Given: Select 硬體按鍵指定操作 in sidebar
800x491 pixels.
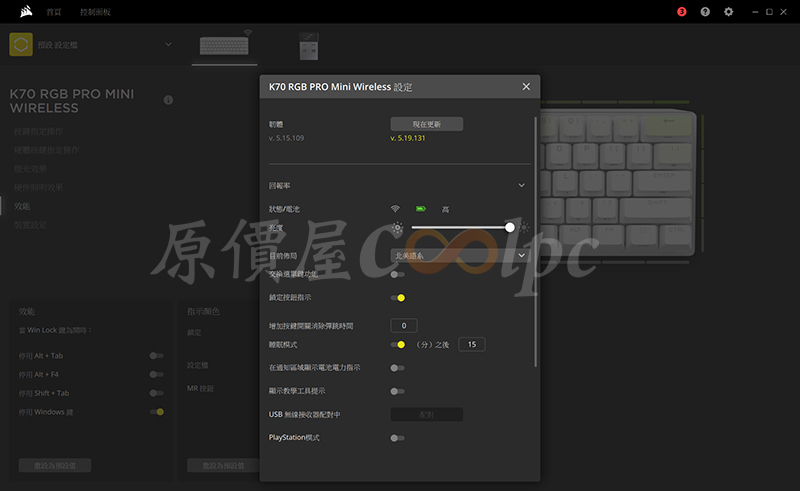Looking at the screenshot, I should coord(46,150).
